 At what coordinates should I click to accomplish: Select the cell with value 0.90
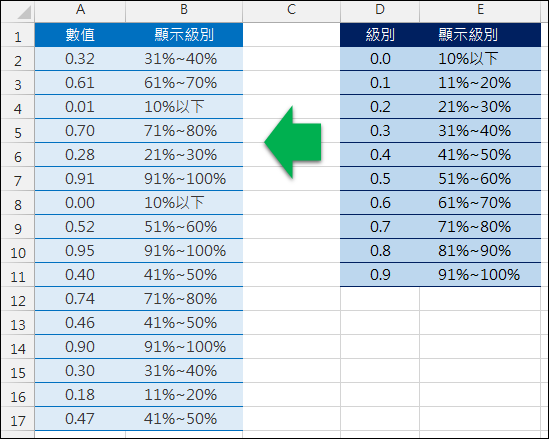point(80,347)
